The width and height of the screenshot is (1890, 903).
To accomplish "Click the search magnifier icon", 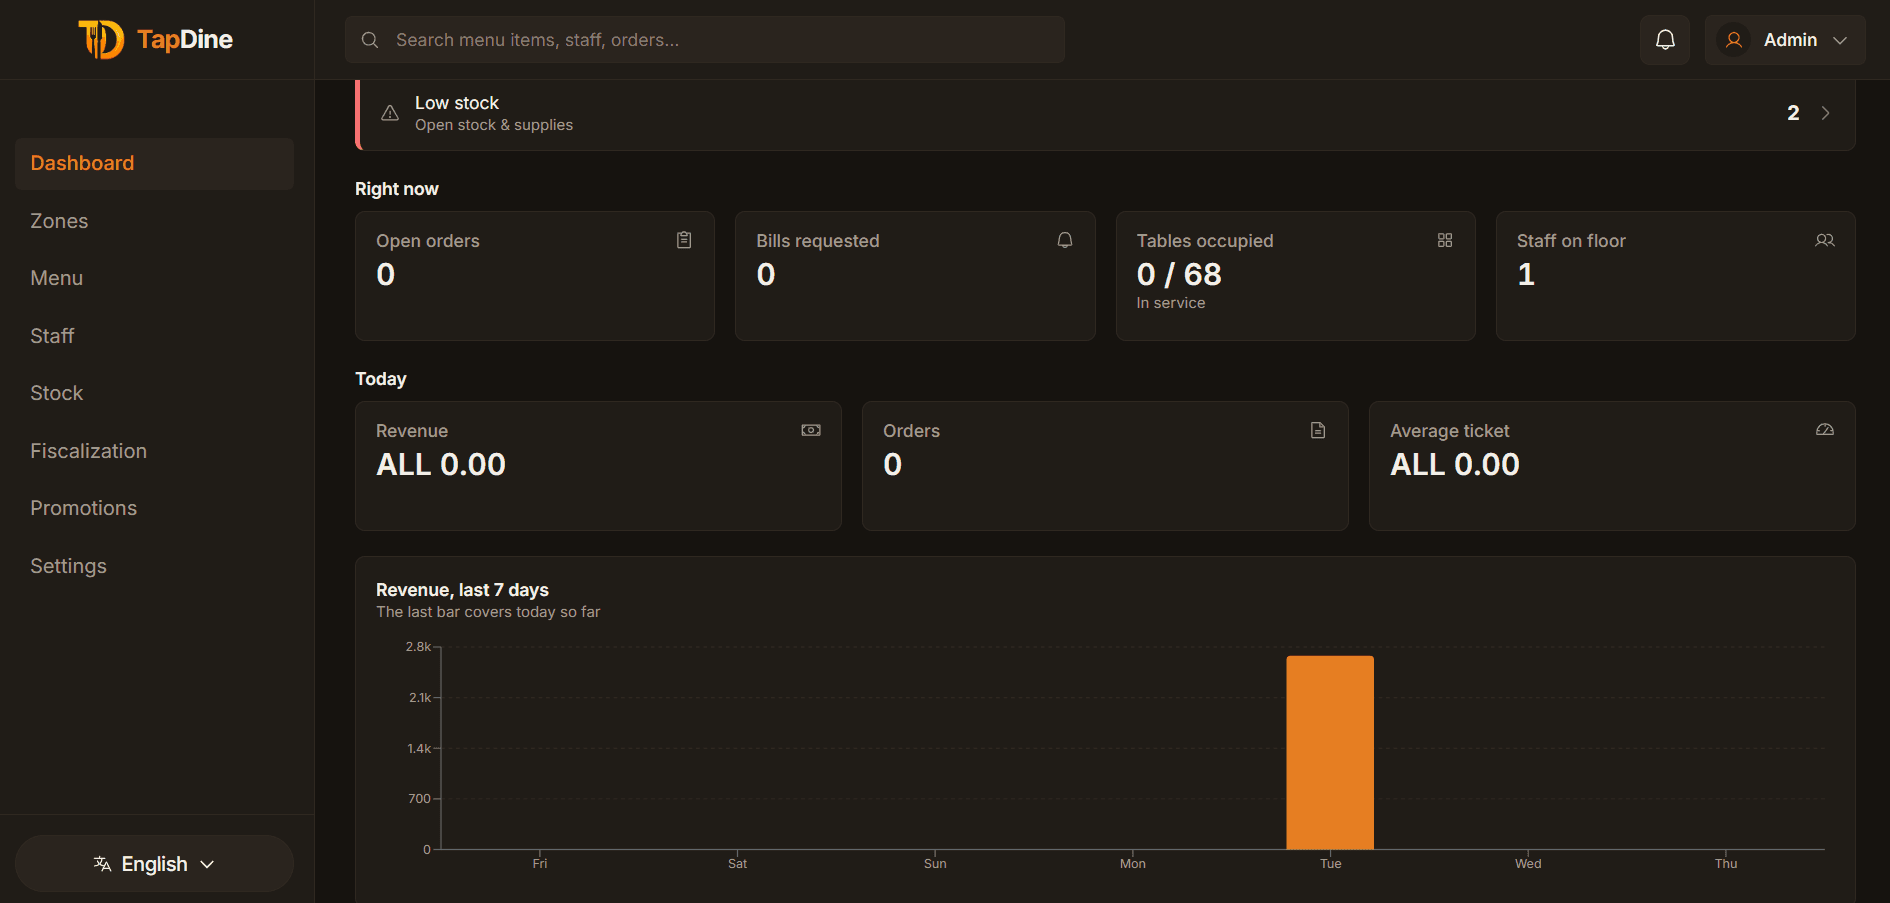I will pyautogui.click(x=370, y=40).
